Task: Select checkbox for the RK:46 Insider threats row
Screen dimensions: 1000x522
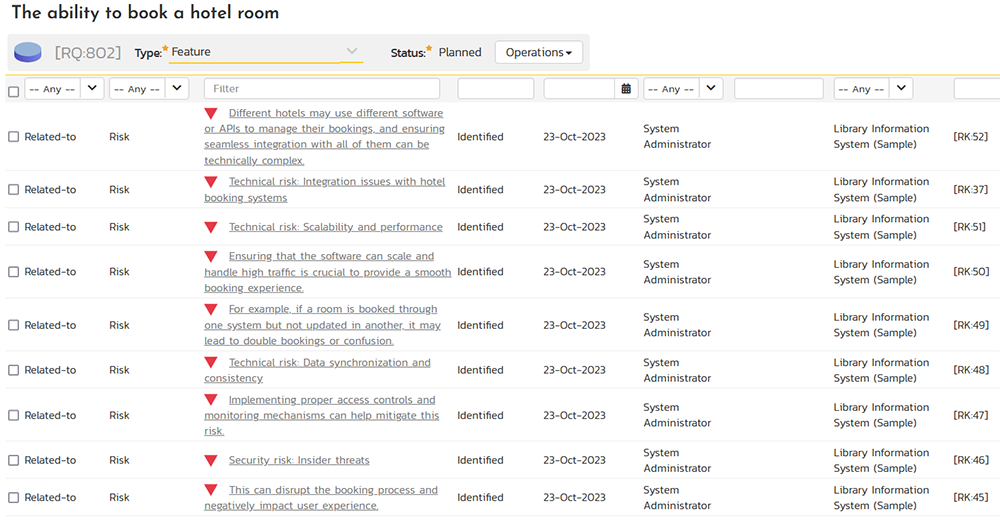Action: [x=13, y=461]
